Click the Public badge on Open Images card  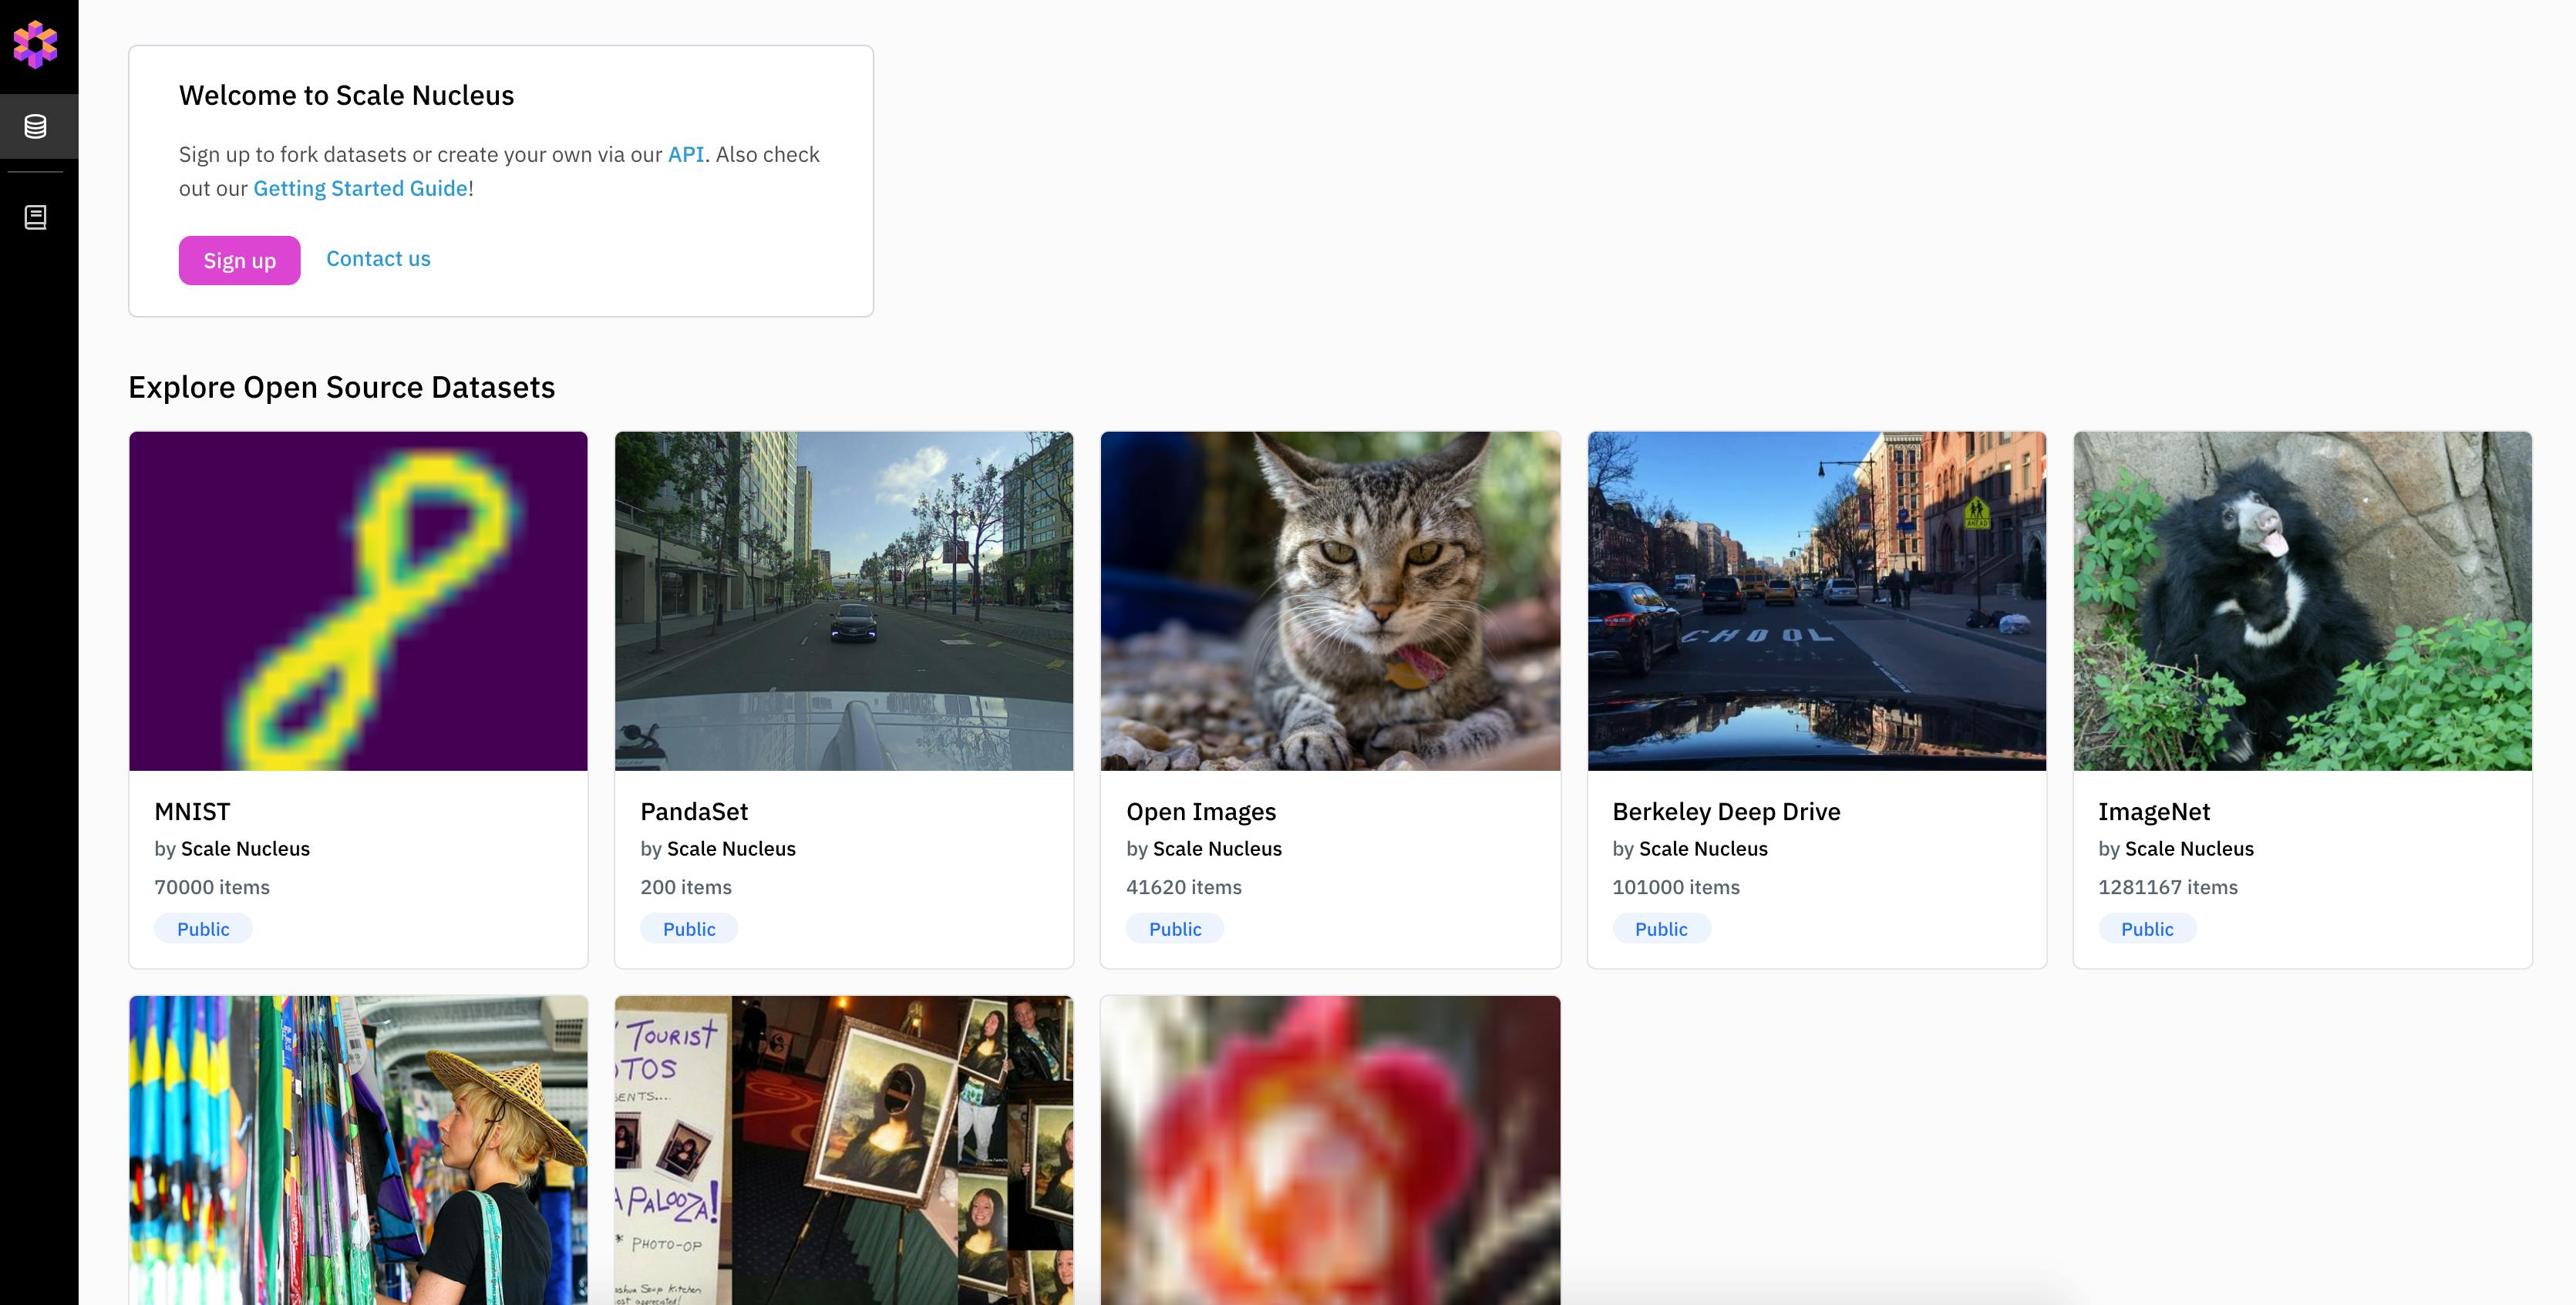[x=1175, y=929]
